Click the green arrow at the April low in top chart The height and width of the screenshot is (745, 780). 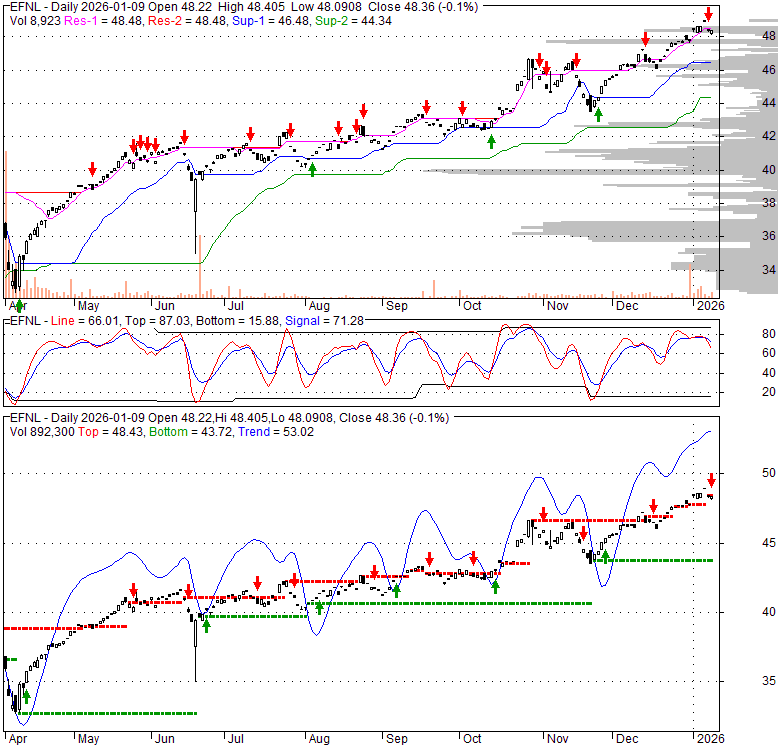[18, 303]
